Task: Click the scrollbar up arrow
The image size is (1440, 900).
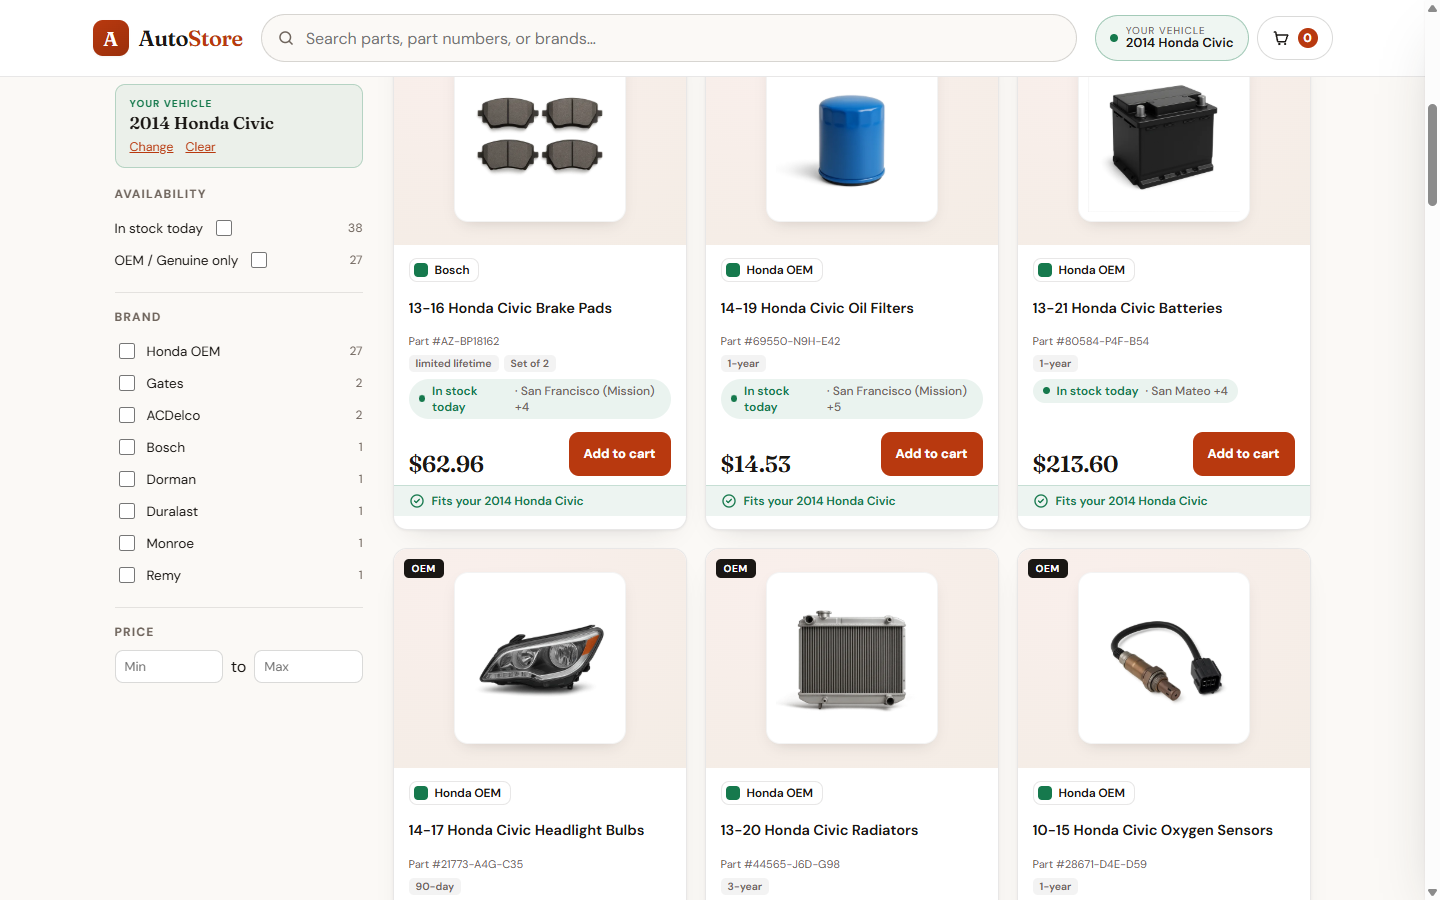Action: pyautogui.click(x=1432, y=8)
